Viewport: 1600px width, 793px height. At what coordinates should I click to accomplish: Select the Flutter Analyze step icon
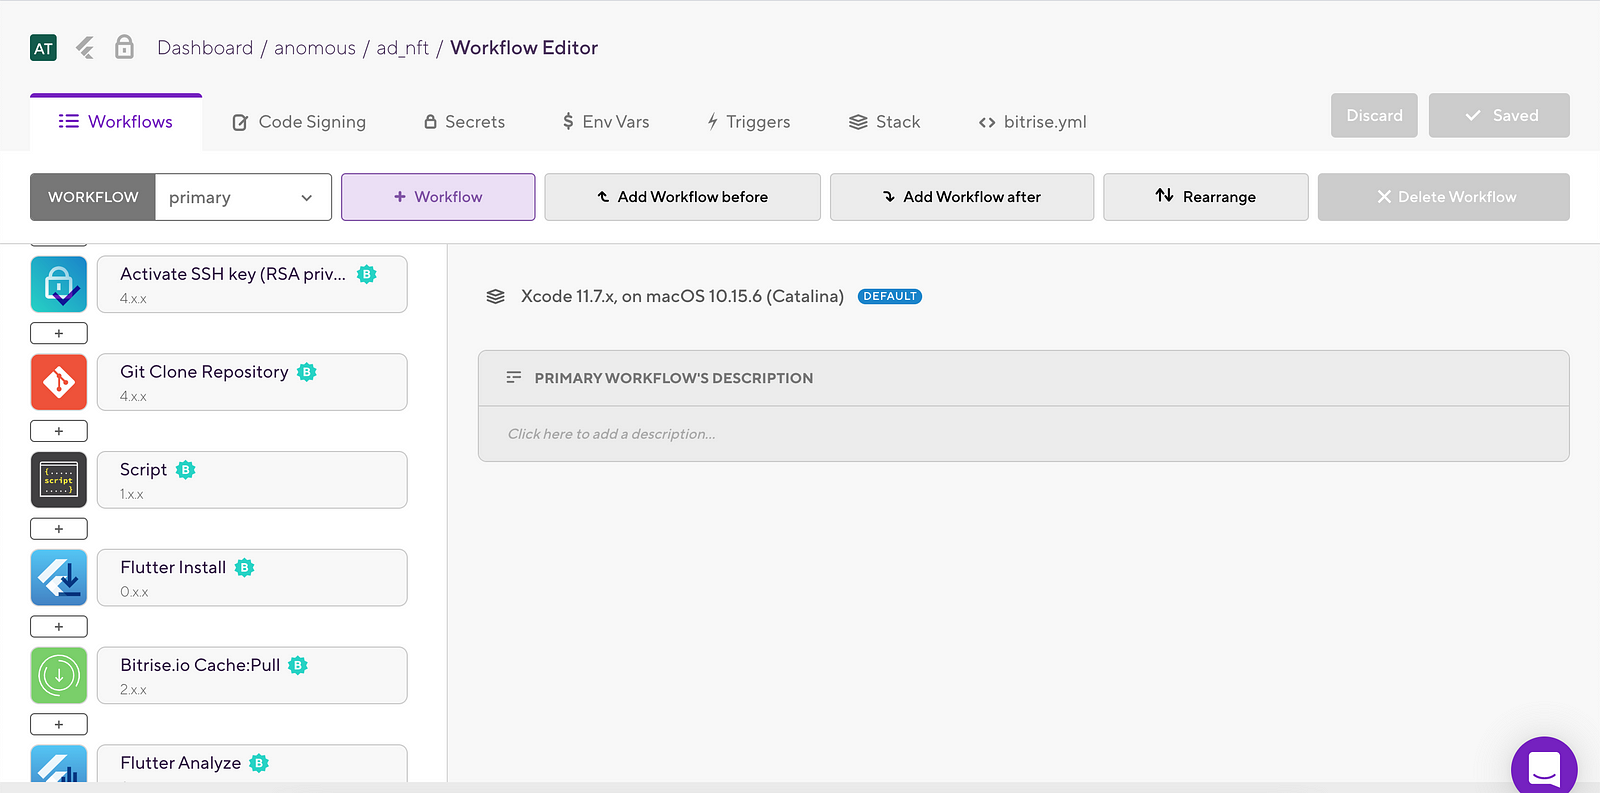pos(59,764)
